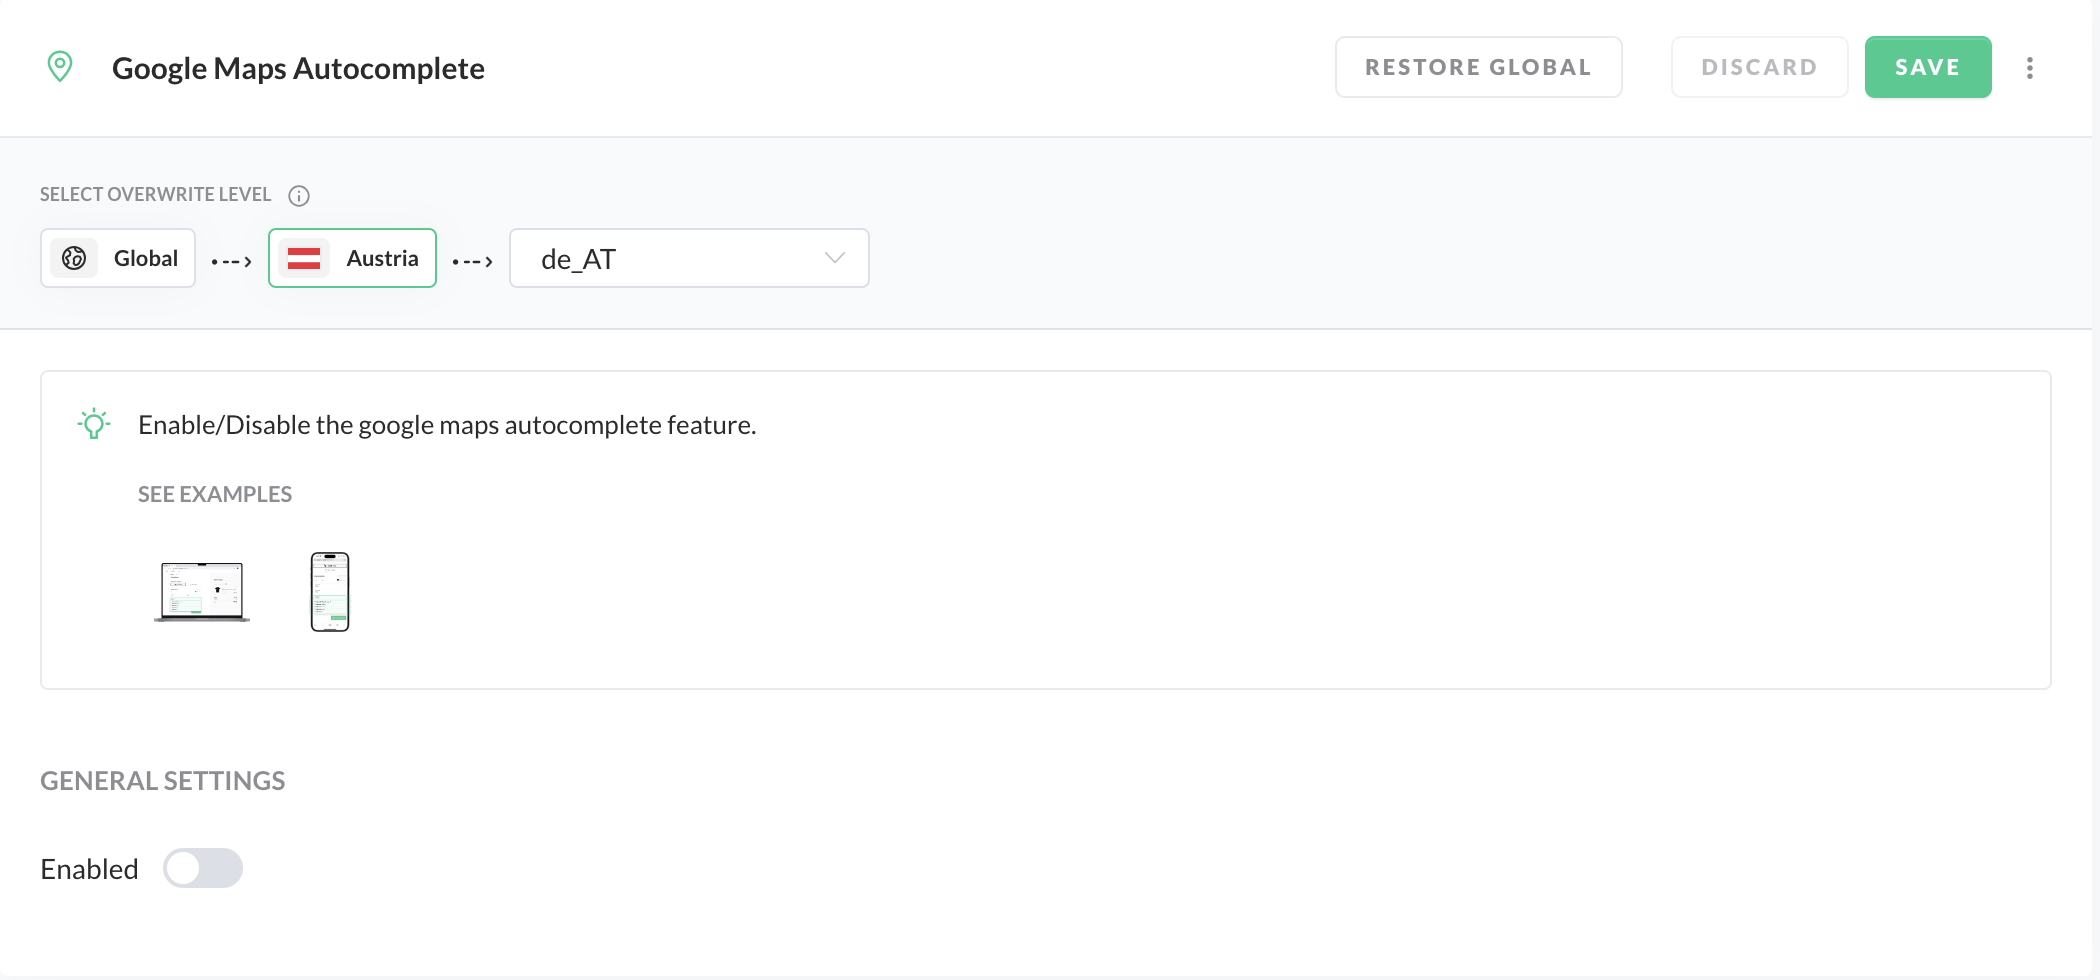Click the Restore Global button

[1478, 67]
